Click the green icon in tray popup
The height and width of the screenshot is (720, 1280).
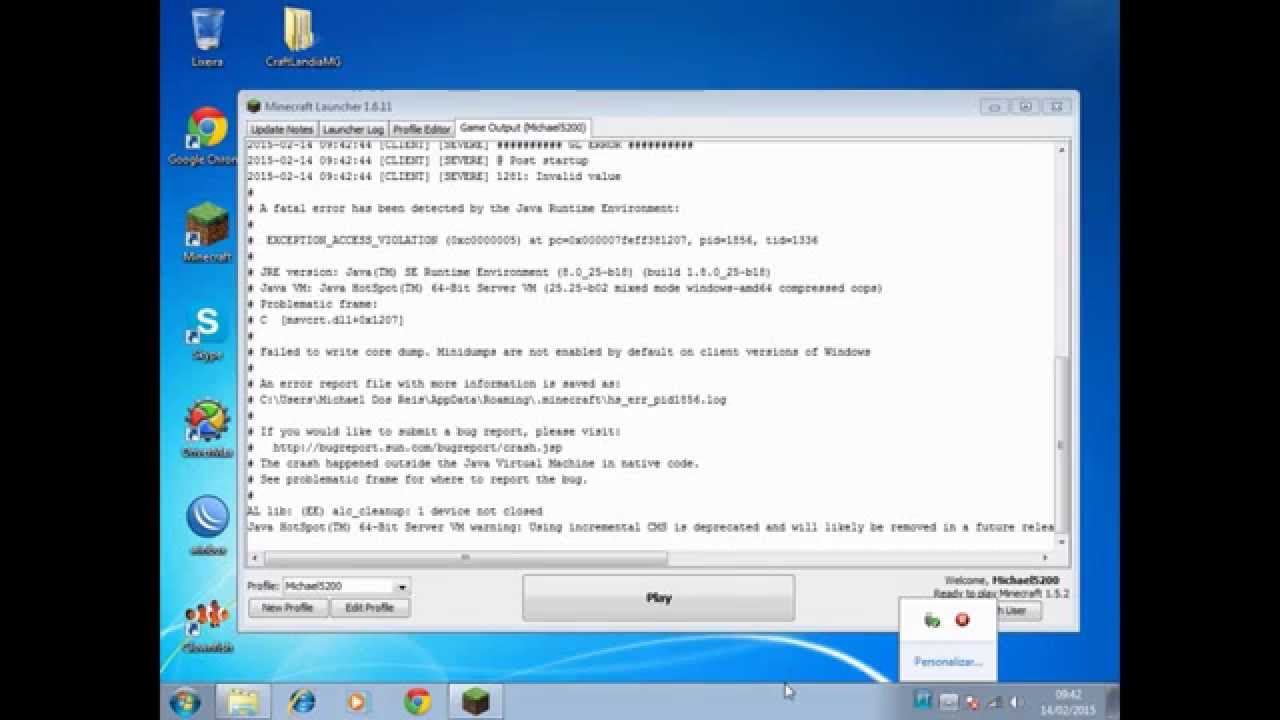[932, 620]
